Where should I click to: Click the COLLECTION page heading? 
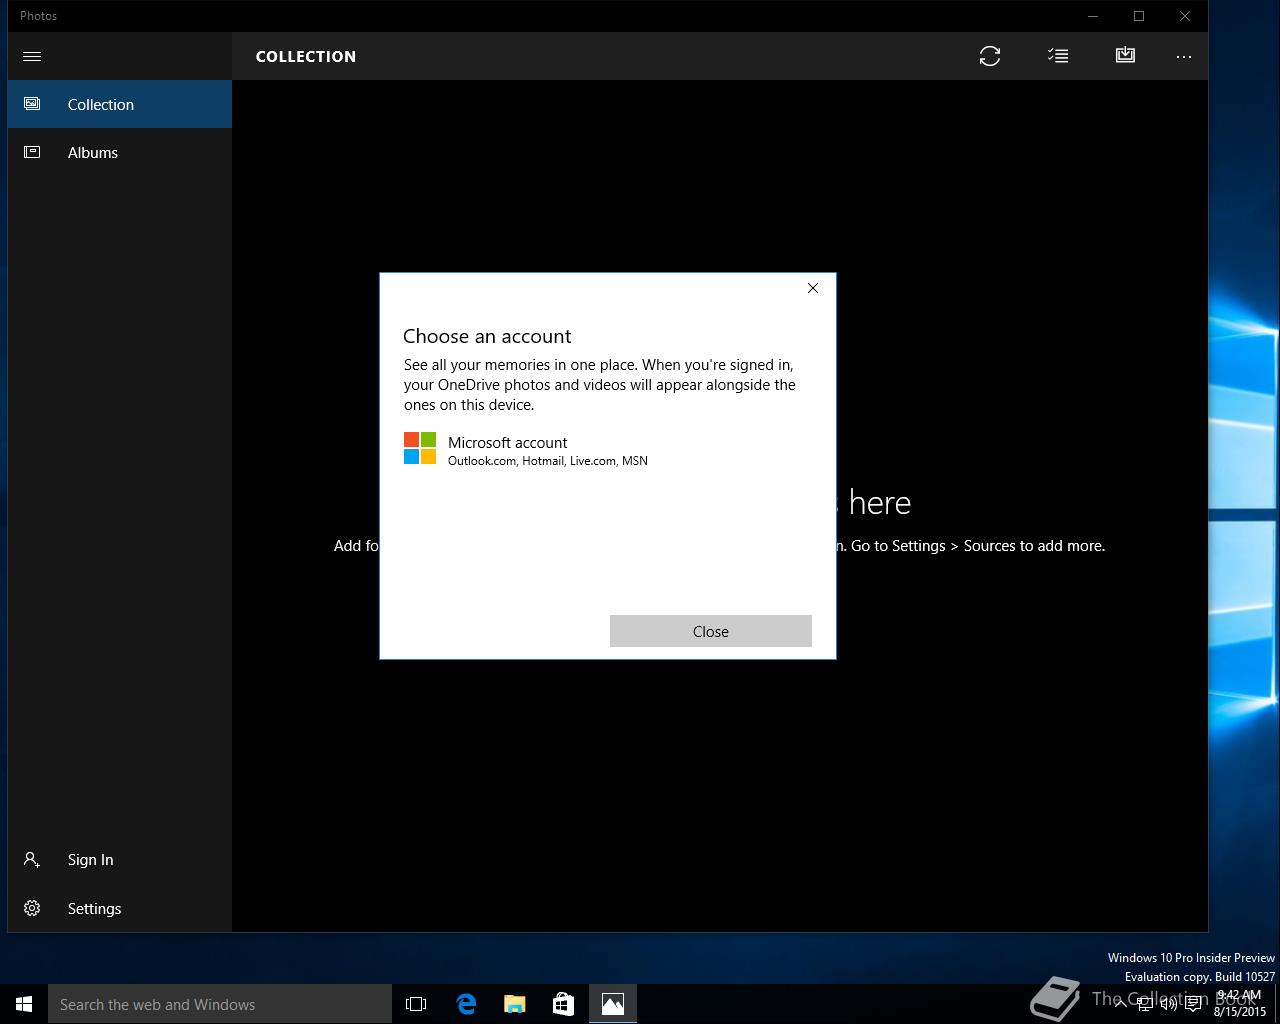(306, 56)
